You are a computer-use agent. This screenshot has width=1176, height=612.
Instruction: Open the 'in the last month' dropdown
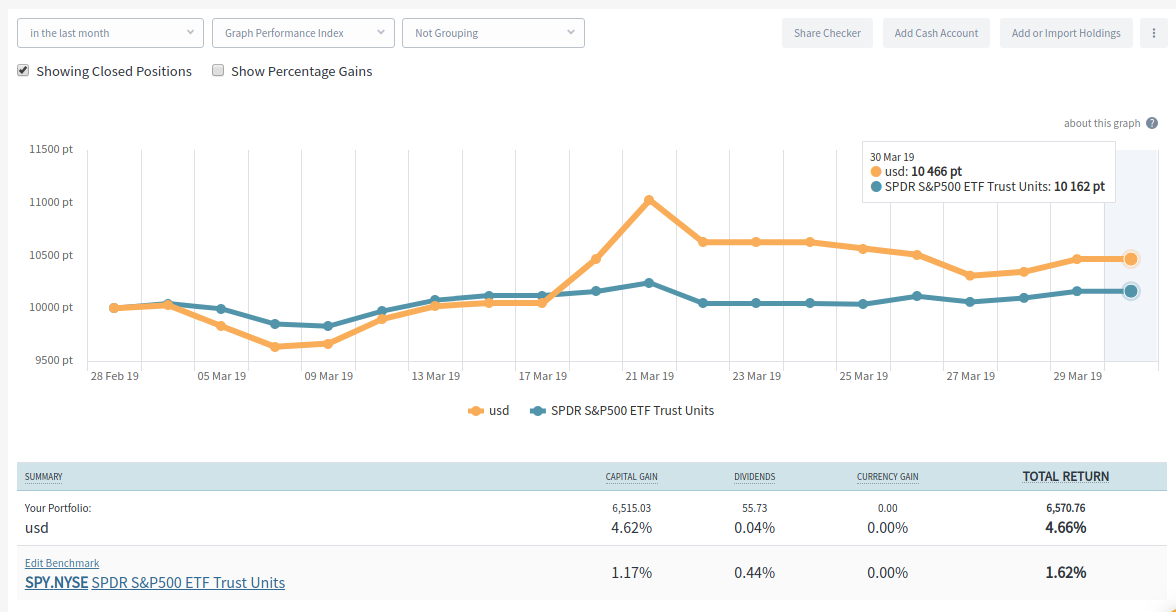click(110, 33)
